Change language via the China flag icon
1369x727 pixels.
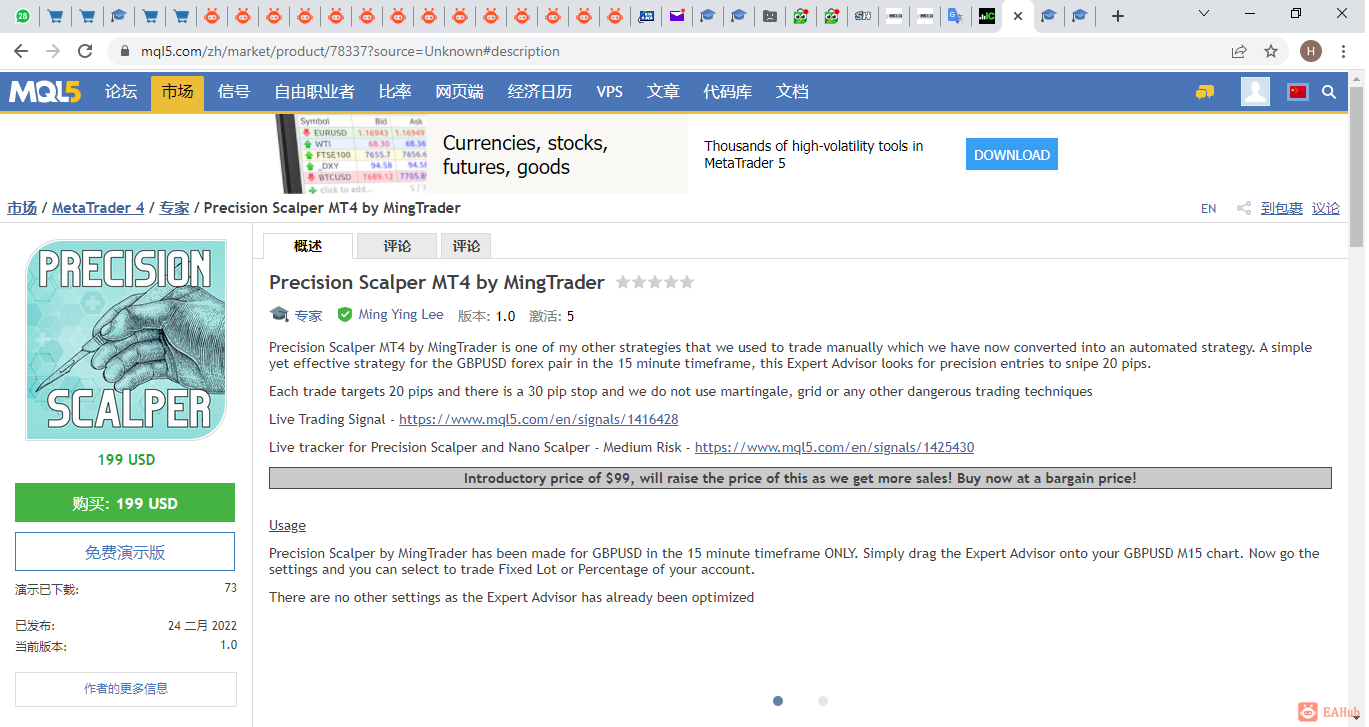click(x=1298, y=92)
